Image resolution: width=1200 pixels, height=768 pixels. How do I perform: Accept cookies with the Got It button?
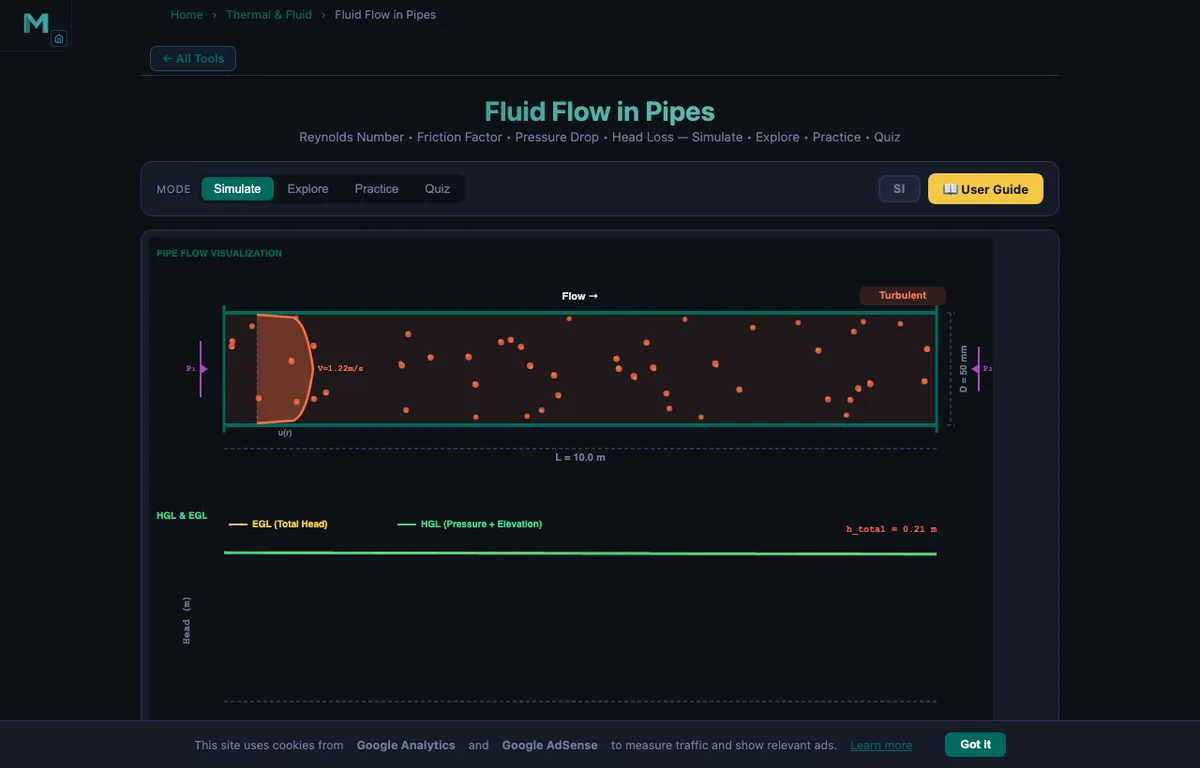point(975,744)
